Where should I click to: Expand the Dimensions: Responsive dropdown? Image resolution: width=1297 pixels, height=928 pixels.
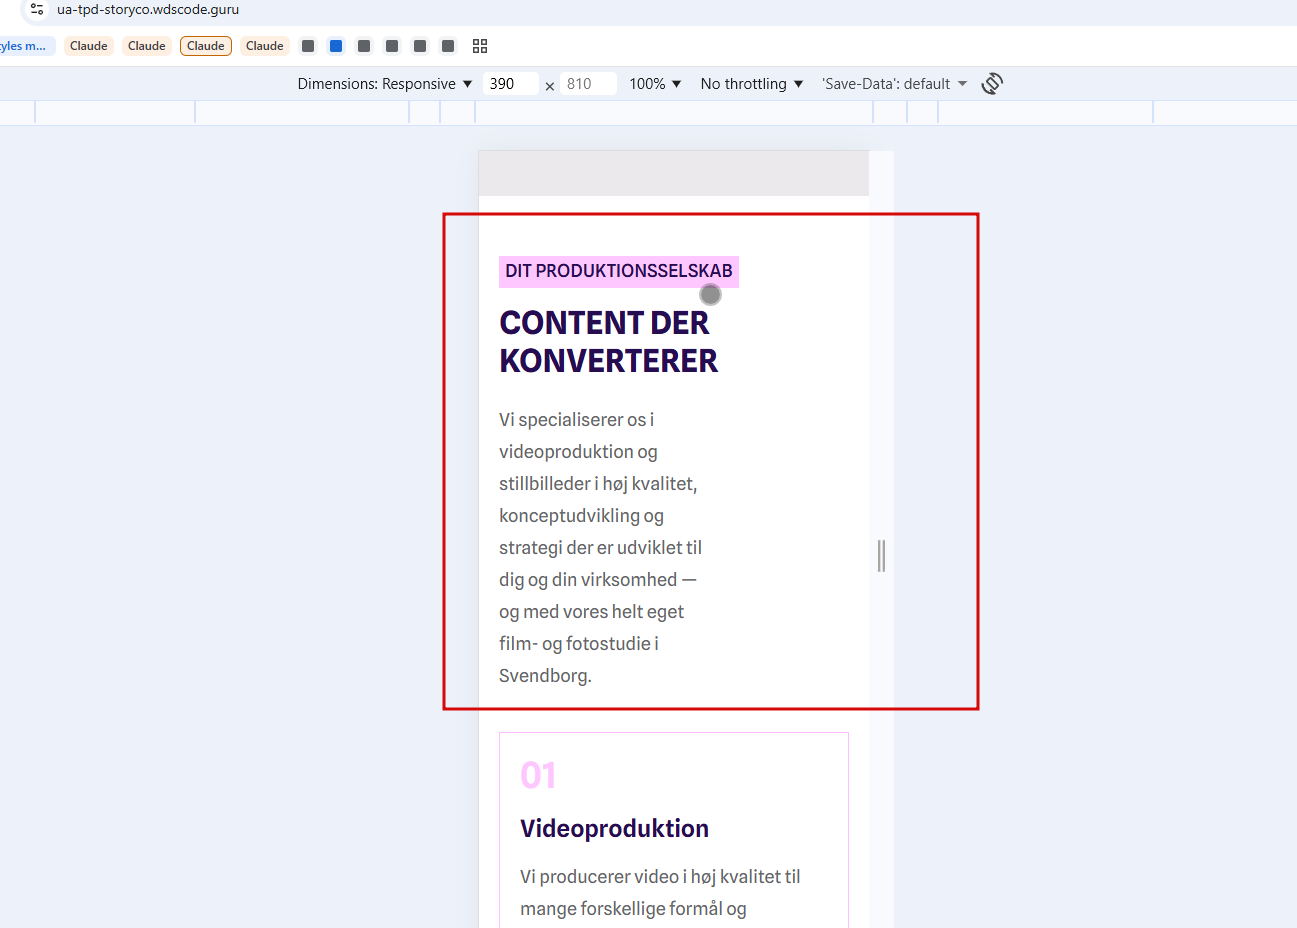click(x=385, y=84)
